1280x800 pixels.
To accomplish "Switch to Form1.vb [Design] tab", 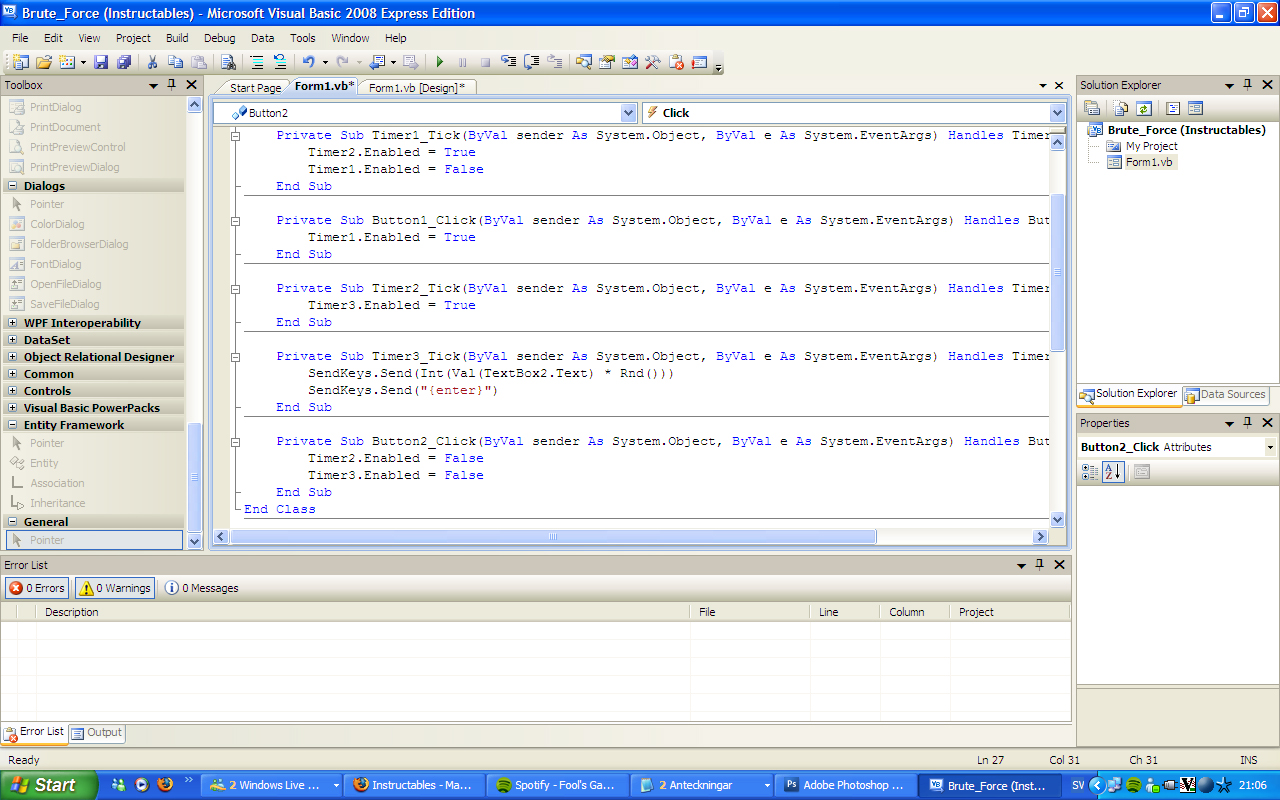I will pyautogui.click(x=417, y=88).
